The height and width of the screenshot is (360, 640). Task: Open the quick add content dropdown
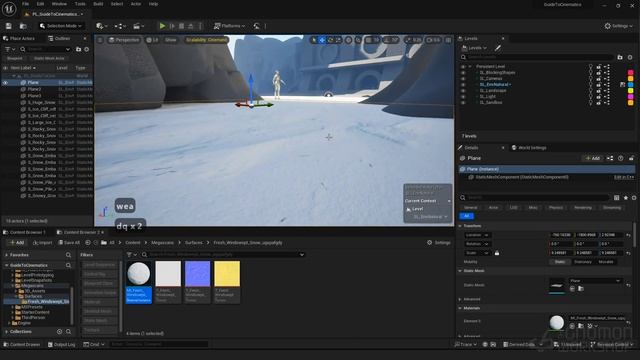[x=101, y=26]
